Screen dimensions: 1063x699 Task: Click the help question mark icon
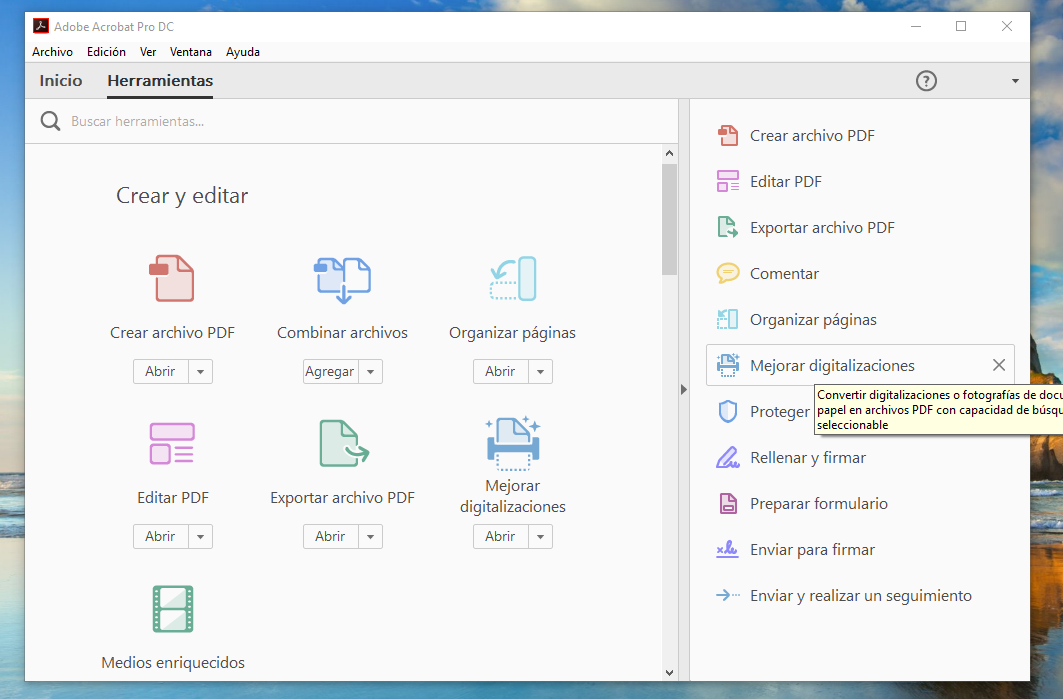pos(926,81)
